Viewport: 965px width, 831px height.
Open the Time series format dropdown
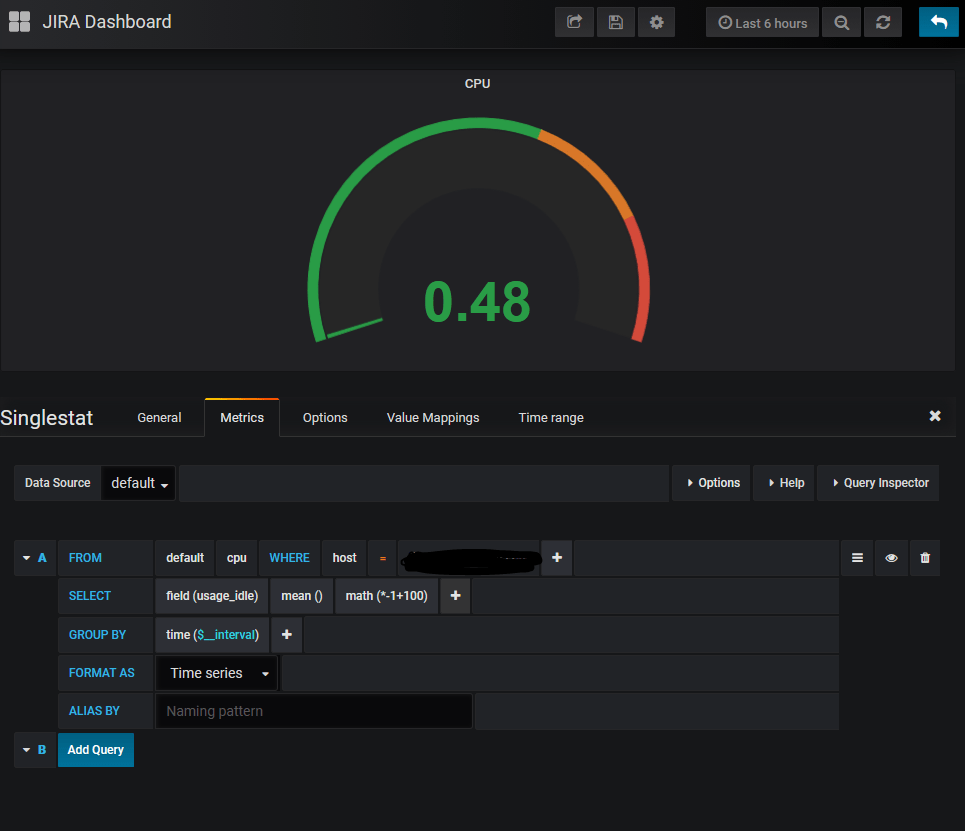tap(217, 673)
